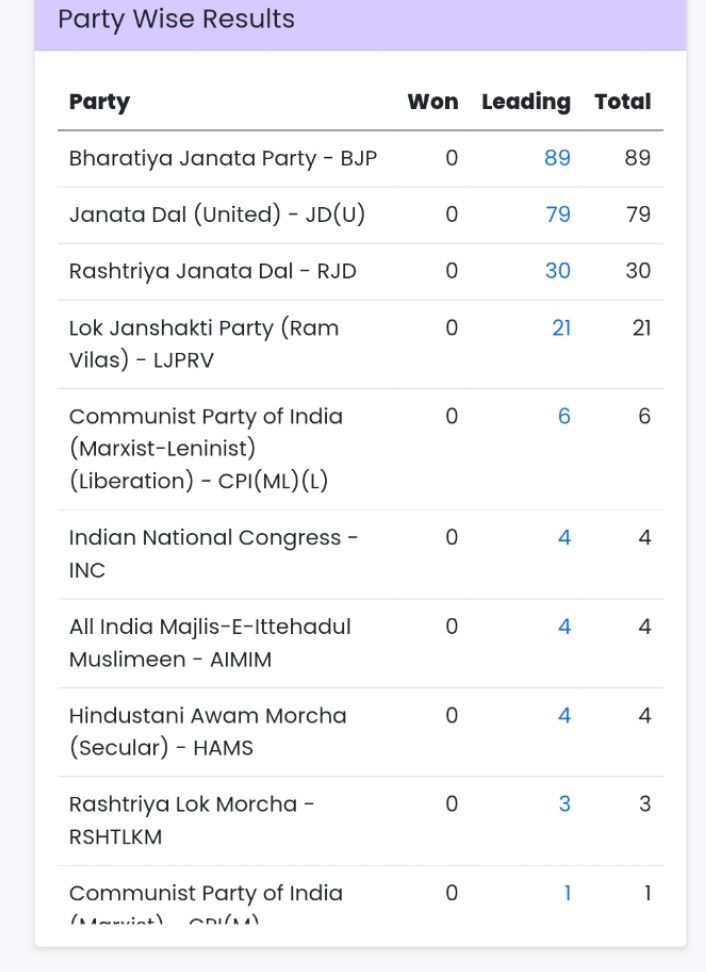Click Janata Dal (United) party name

(217, 214)
